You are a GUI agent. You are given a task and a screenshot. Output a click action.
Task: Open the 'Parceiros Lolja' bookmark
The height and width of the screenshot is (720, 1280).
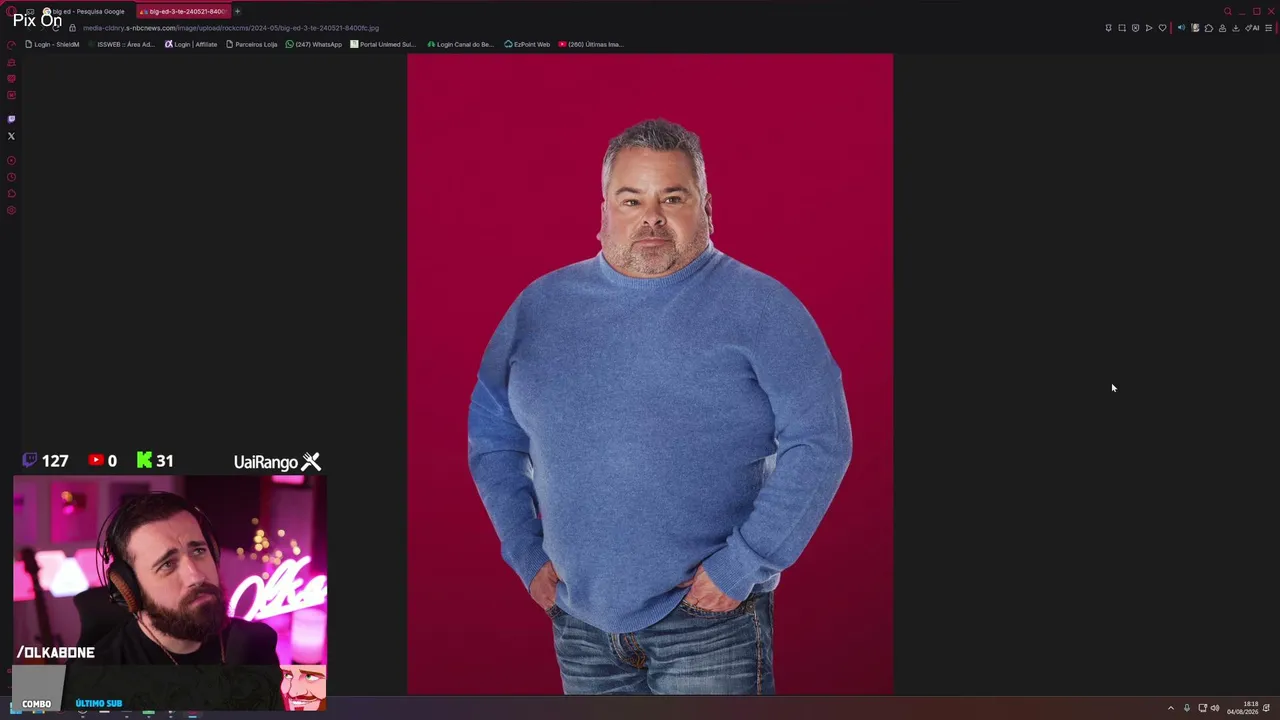[252, 44]
